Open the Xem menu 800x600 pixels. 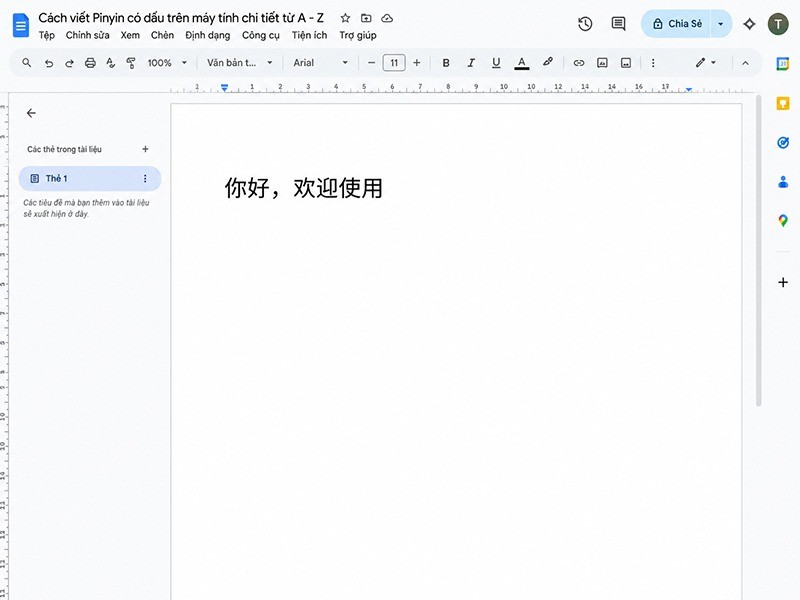click(x=130, y=35)
